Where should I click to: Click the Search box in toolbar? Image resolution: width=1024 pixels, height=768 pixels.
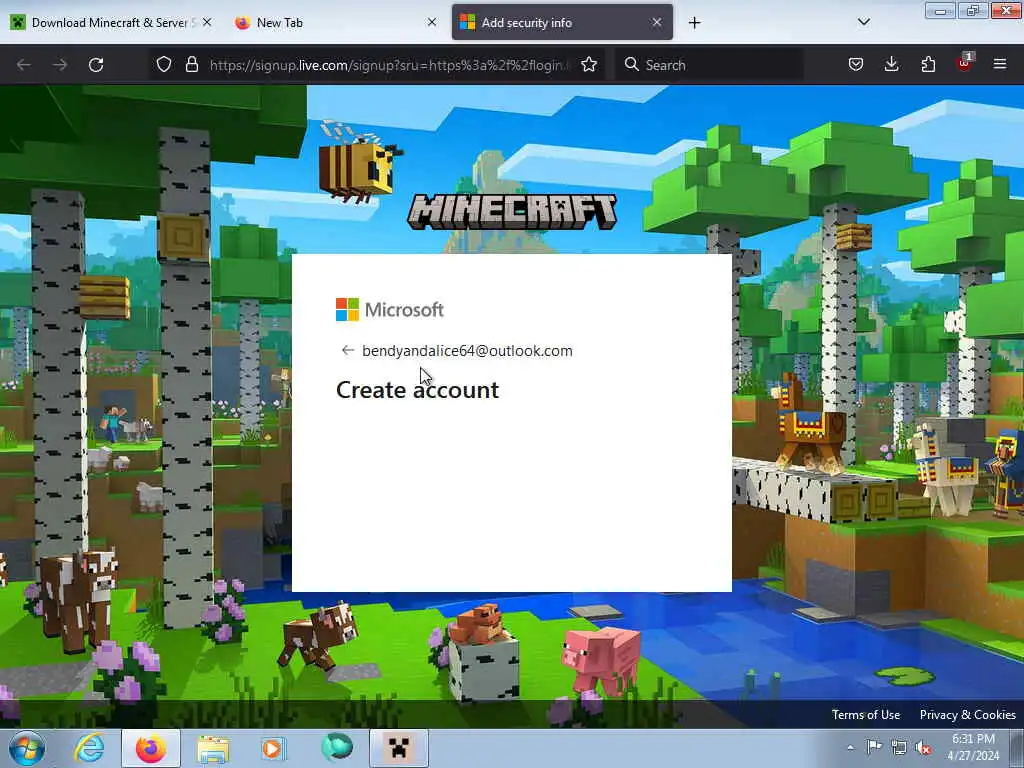[709, 65]
